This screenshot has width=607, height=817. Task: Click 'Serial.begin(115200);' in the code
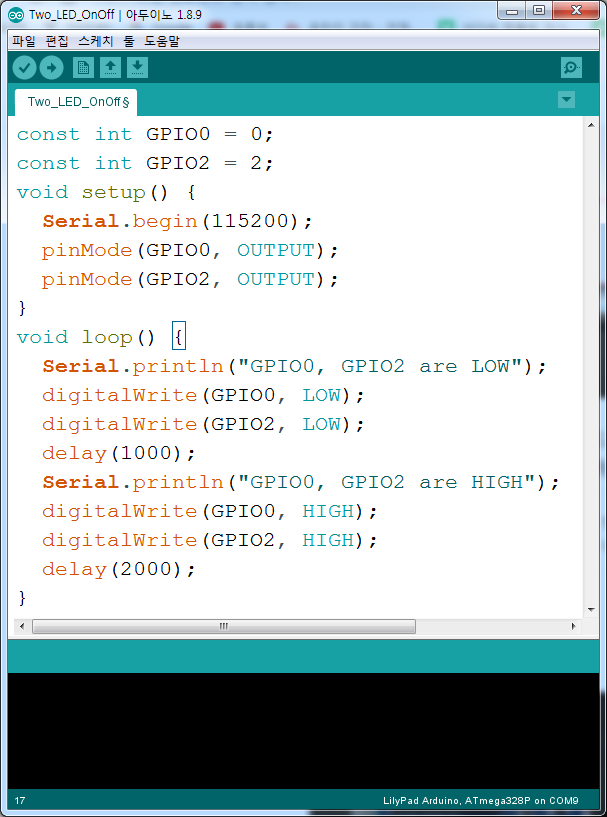pos(177,222)
